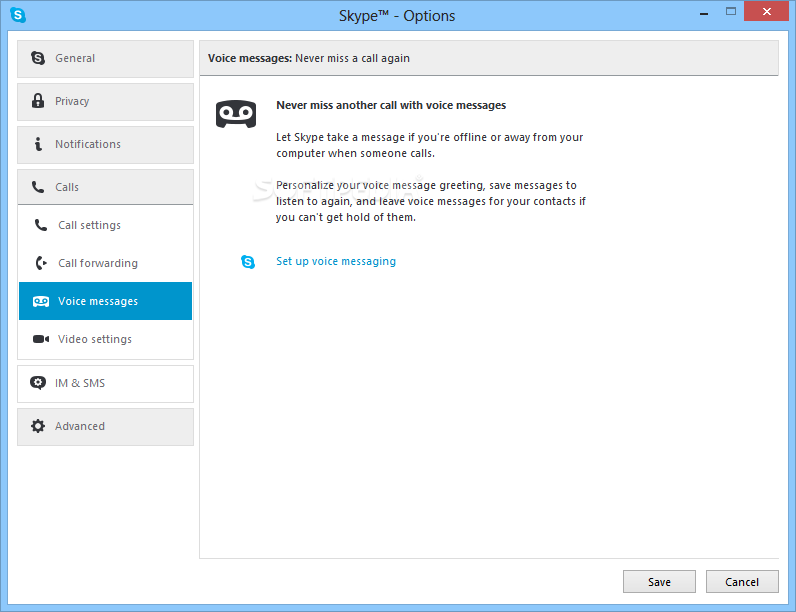Screen dimensions: 796x612
Task: Close the Skype Options window
Action: click(767, 11)
